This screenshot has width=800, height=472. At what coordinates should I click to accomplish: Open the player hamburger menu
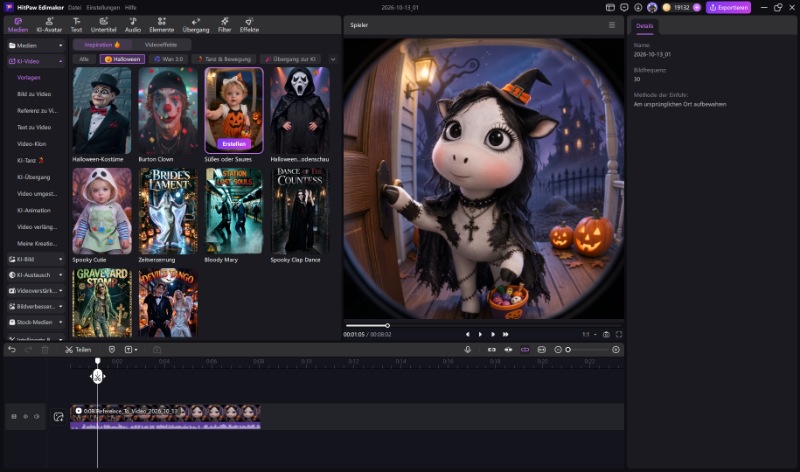pyautogui.click(x=612, y=24)
